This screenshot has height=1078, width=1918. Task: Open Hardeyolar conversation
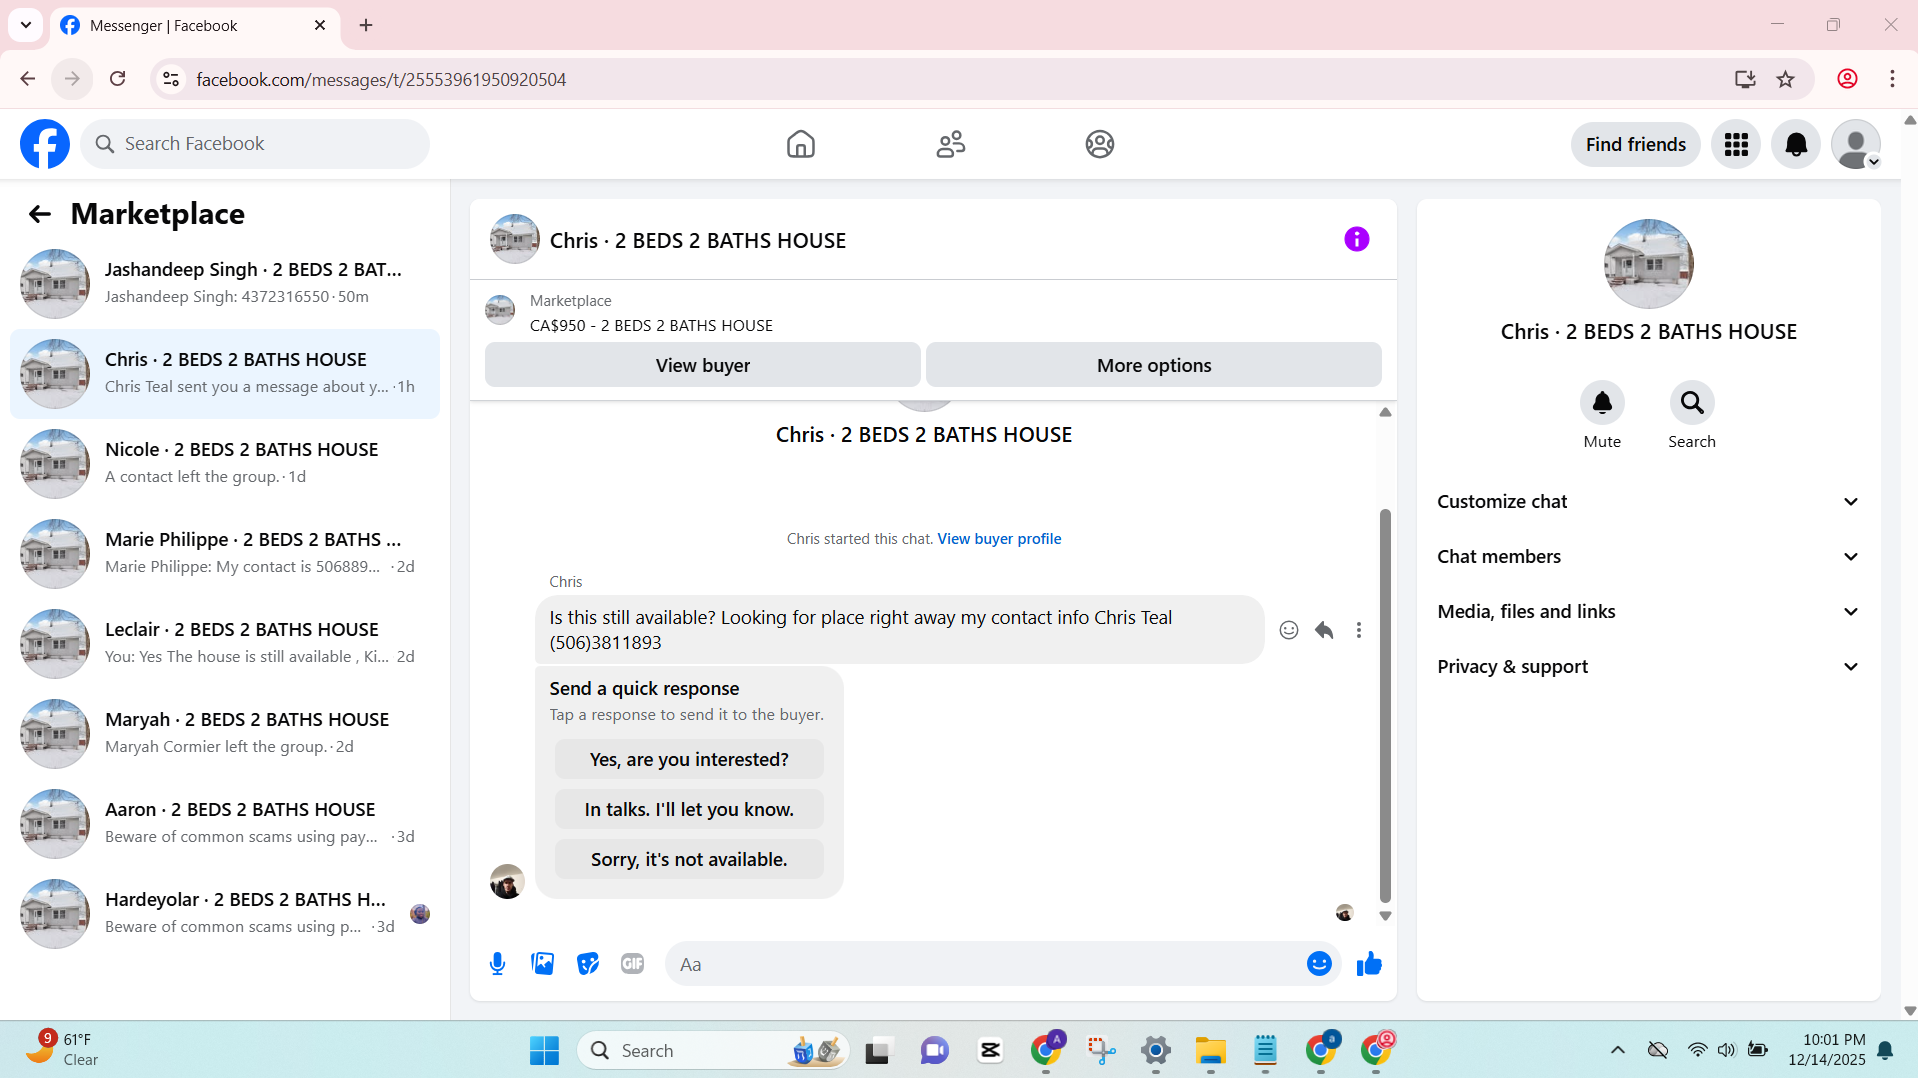coord(225,914)
